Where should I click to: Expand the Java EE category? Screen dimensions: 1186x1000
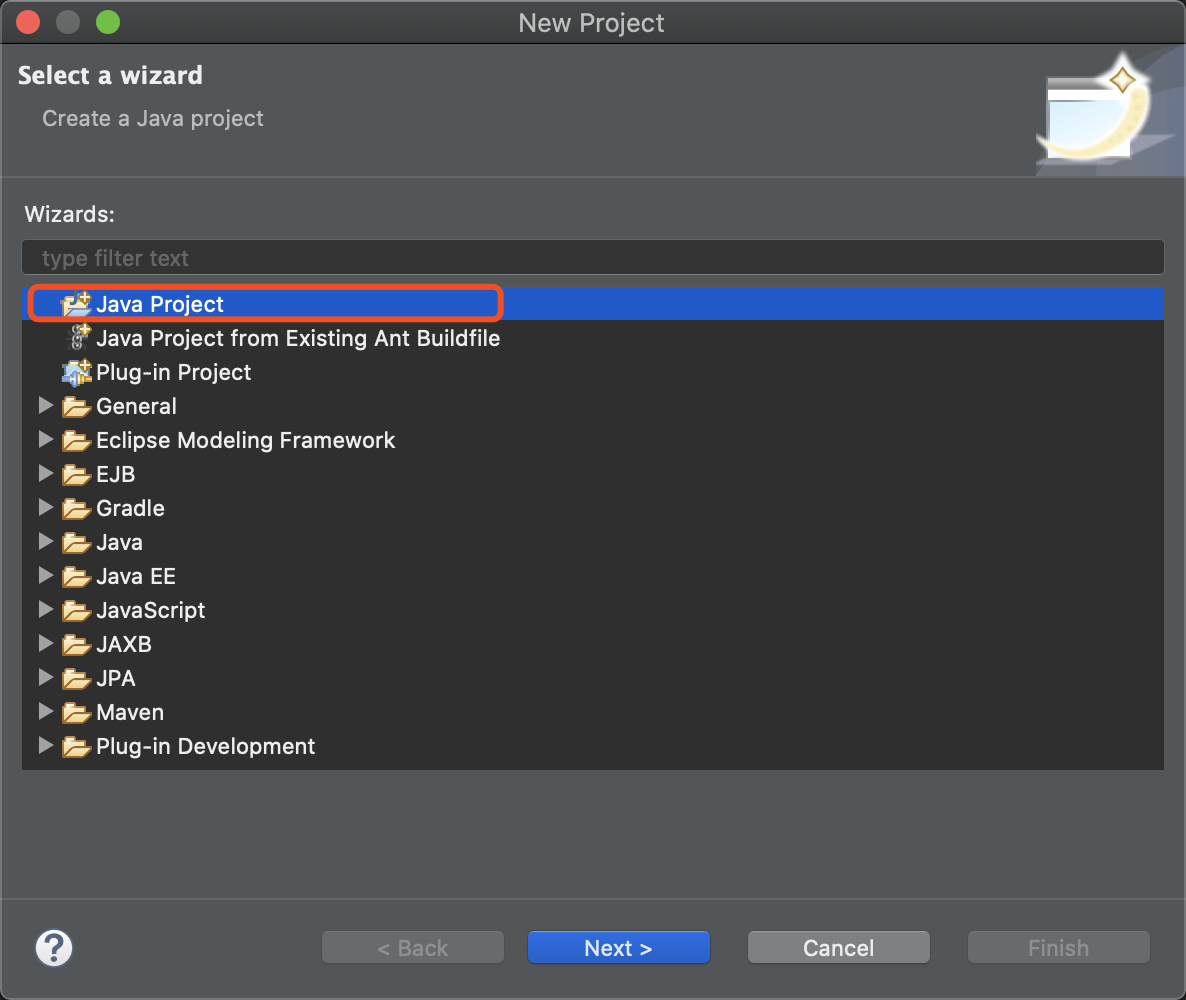coord(45,576)
